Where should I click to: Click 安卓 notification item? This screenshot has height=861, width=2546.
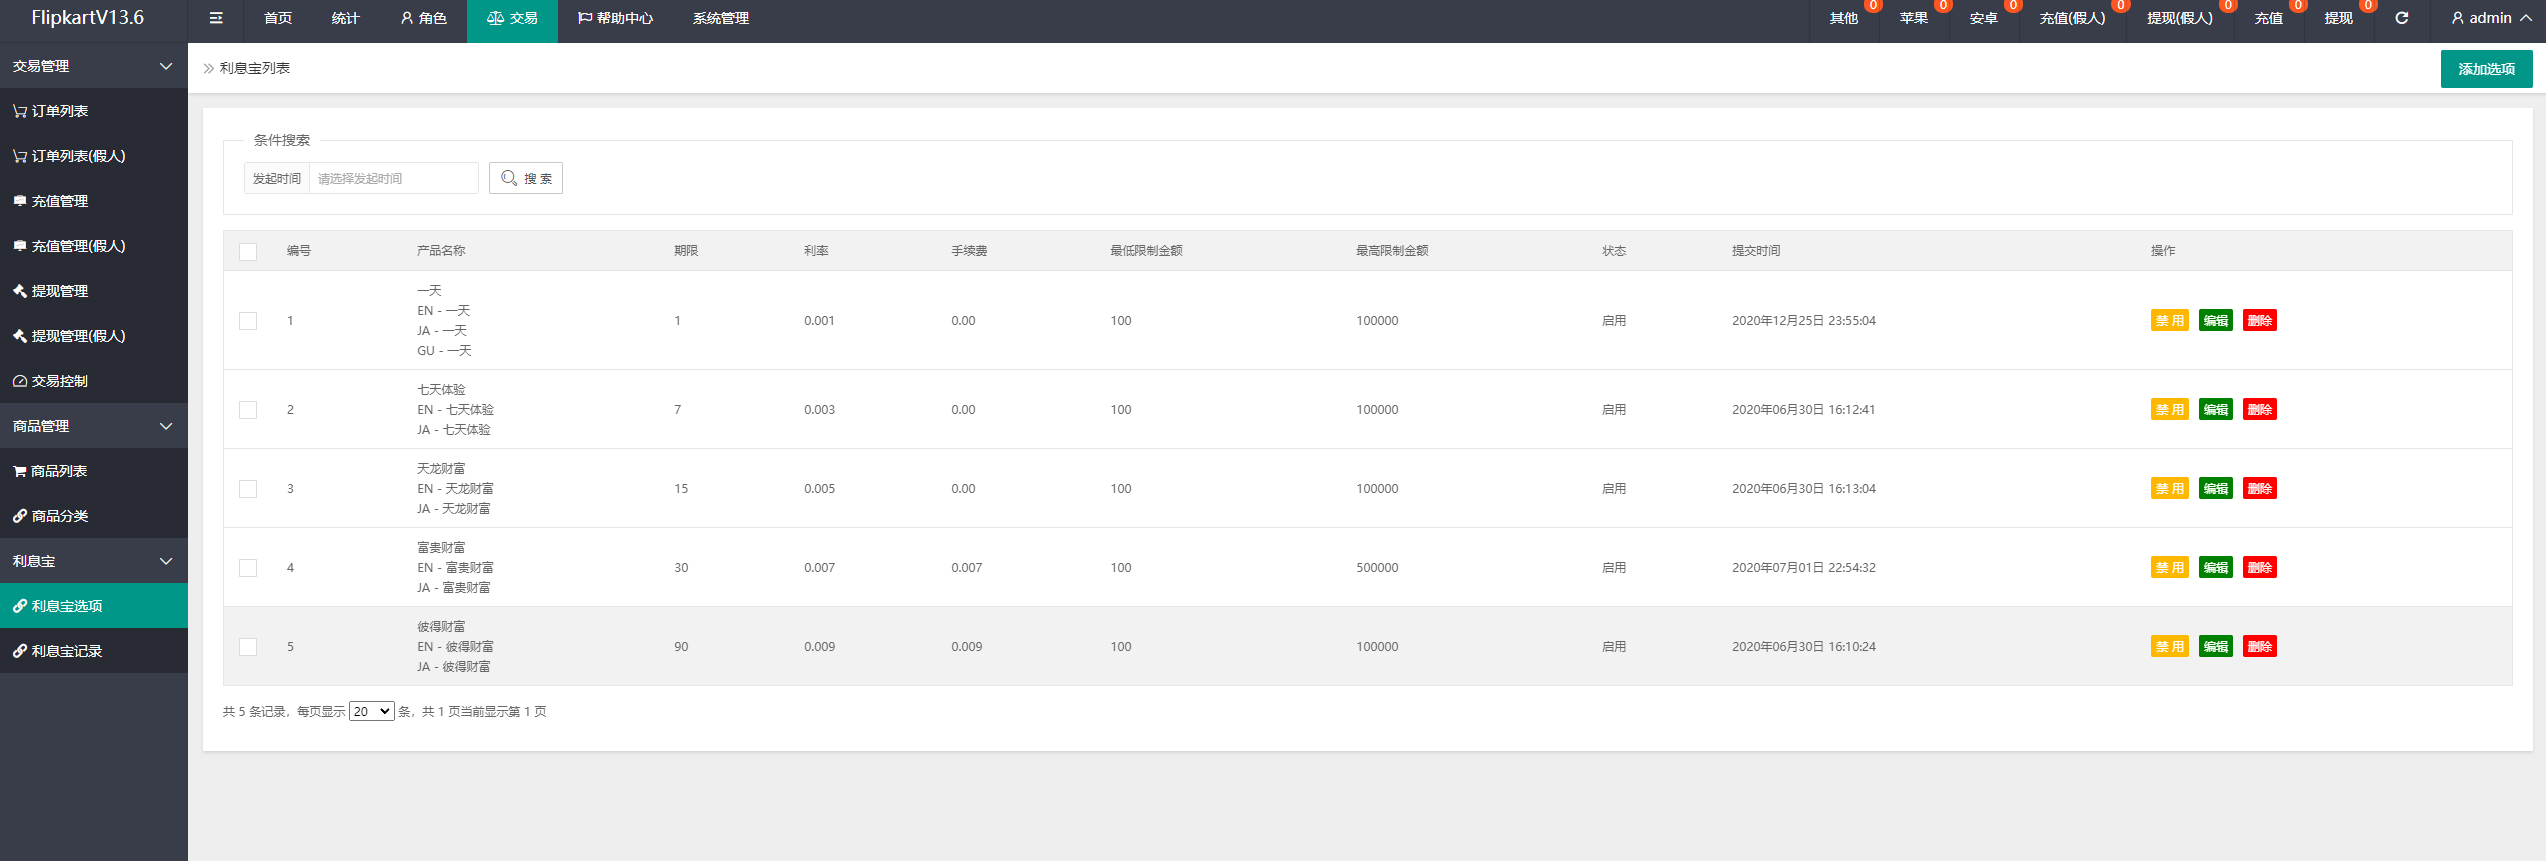(x=1984, y=18)
